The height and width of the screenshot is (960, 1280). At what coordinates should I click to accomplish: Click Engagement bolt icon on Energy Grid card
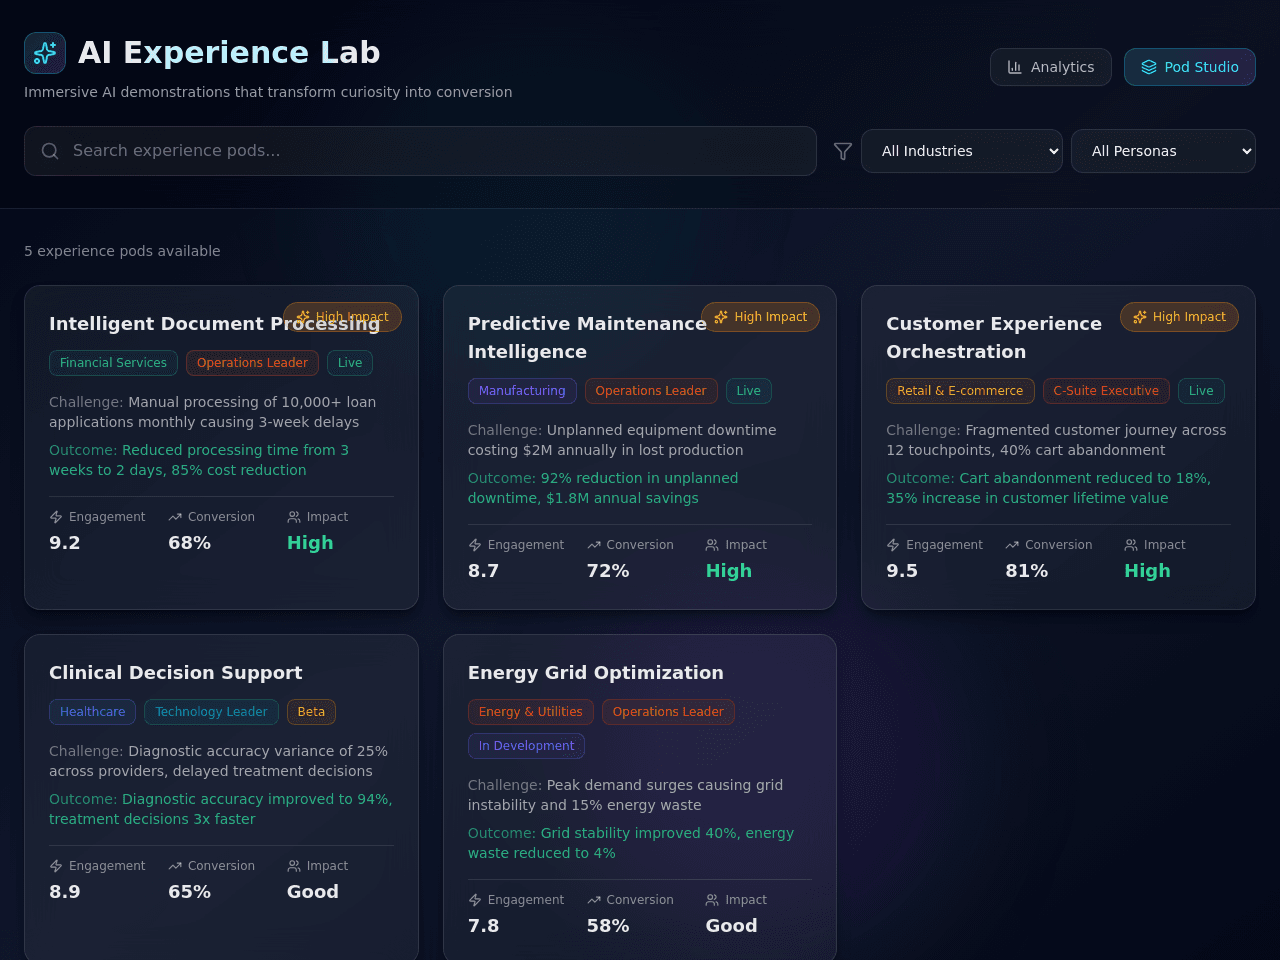[x=475, y=900]
